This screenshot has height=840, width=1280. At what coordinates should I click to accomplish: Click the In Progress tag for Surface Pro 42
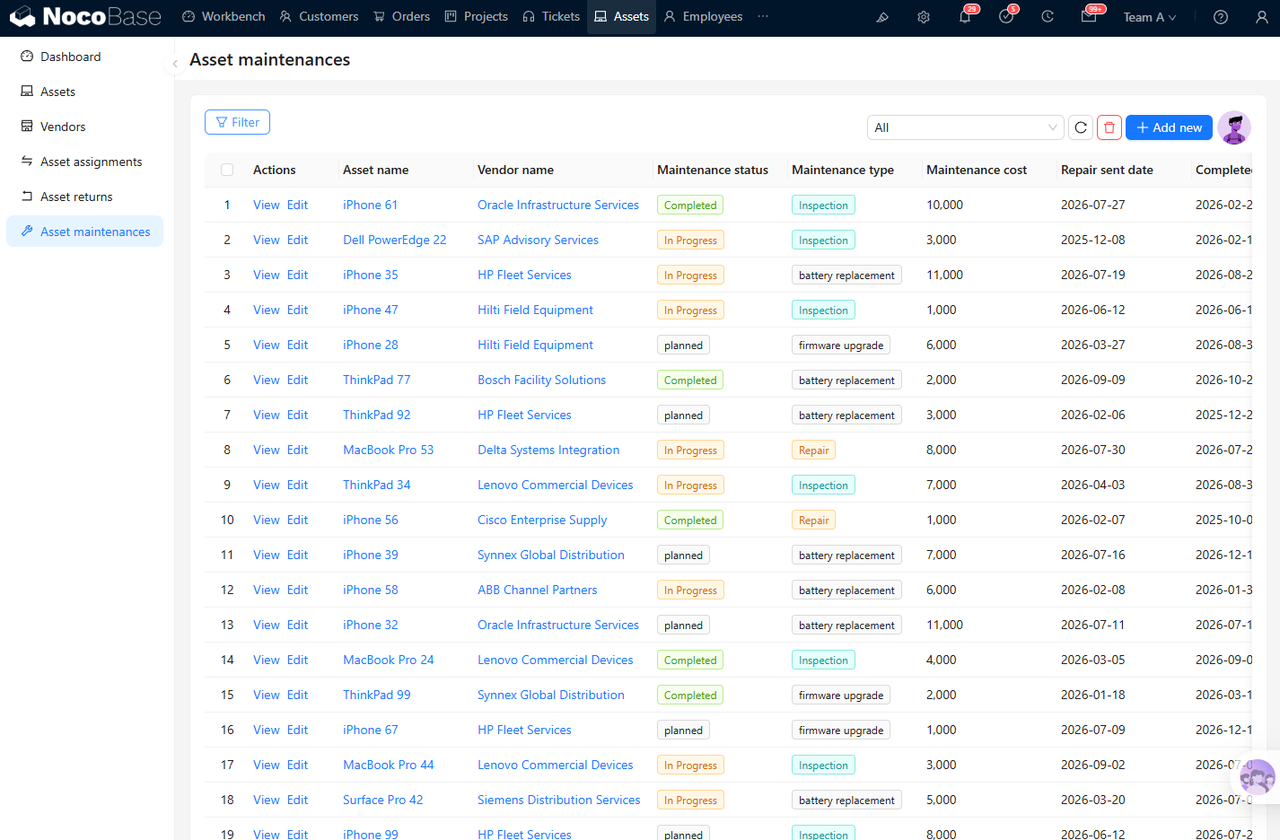[690, 800]
